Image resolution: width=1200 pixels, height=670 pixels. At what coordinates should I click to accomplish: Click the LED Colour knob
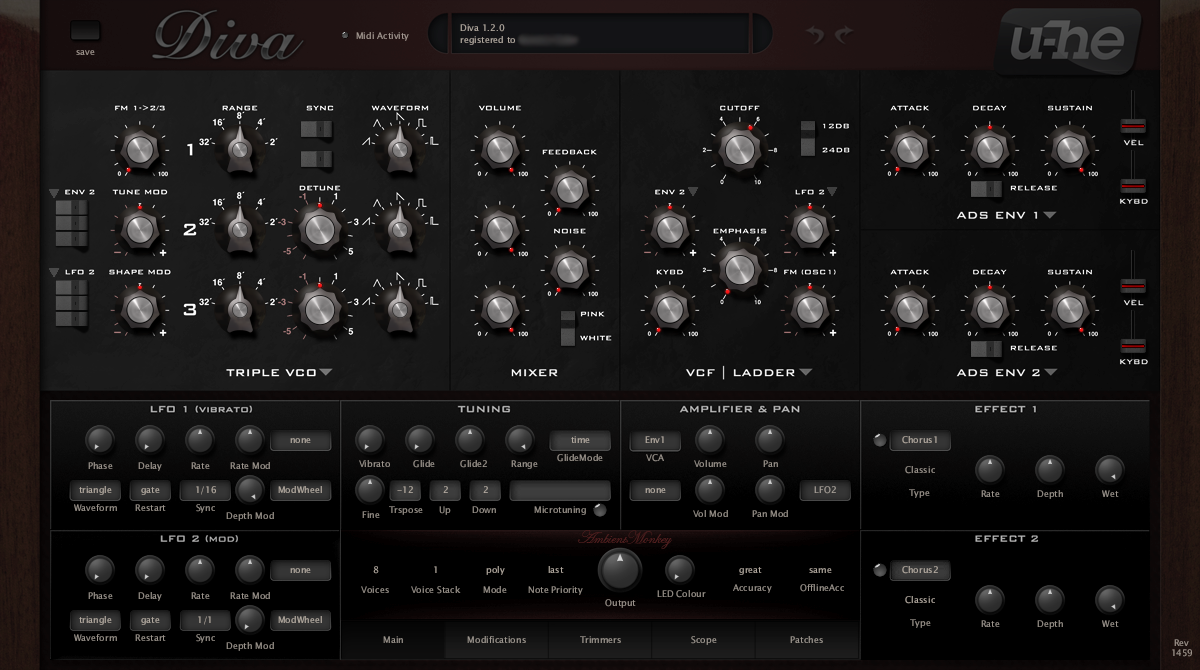tap(679, 570)
